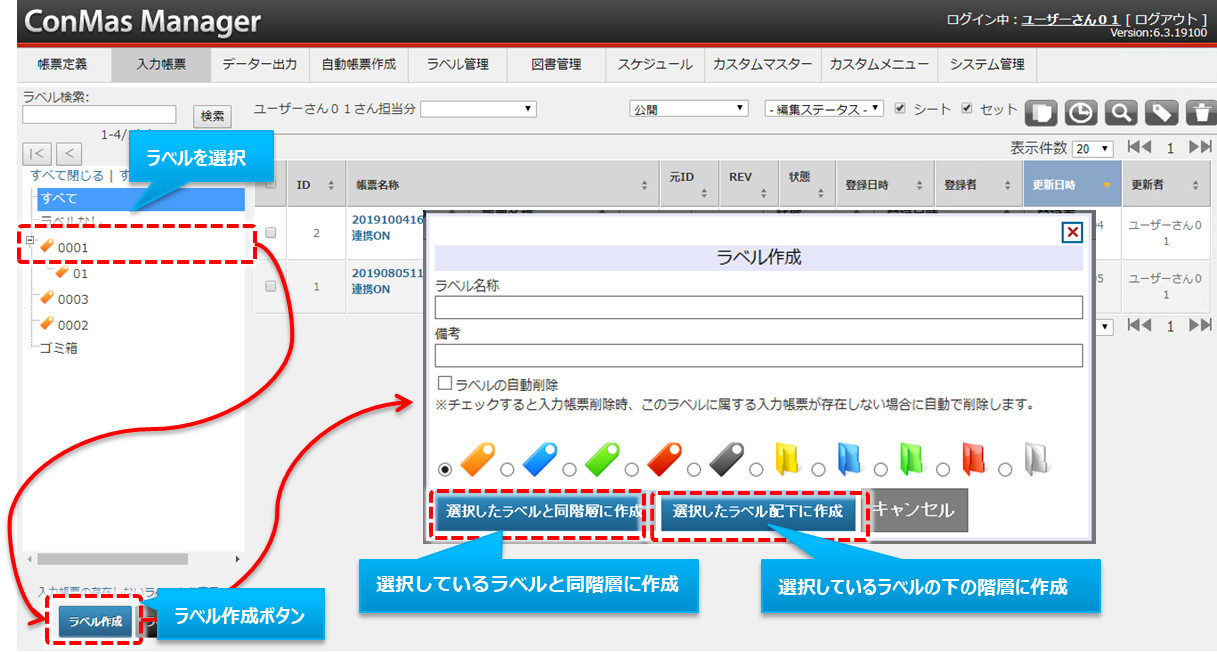Toggle the セット checkbox
Screen dimensions: 1217x654
click(967, 109)
